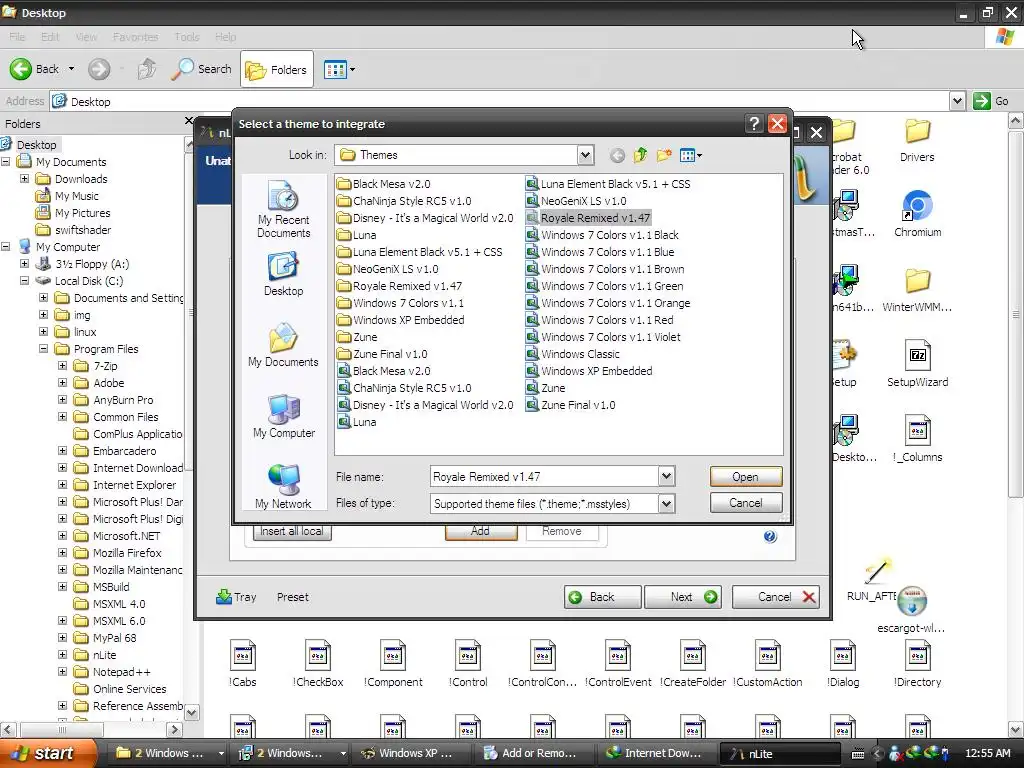Expand the 7-Zip folder node
This screenshot has width=1024, height=768.
(63, 366)
